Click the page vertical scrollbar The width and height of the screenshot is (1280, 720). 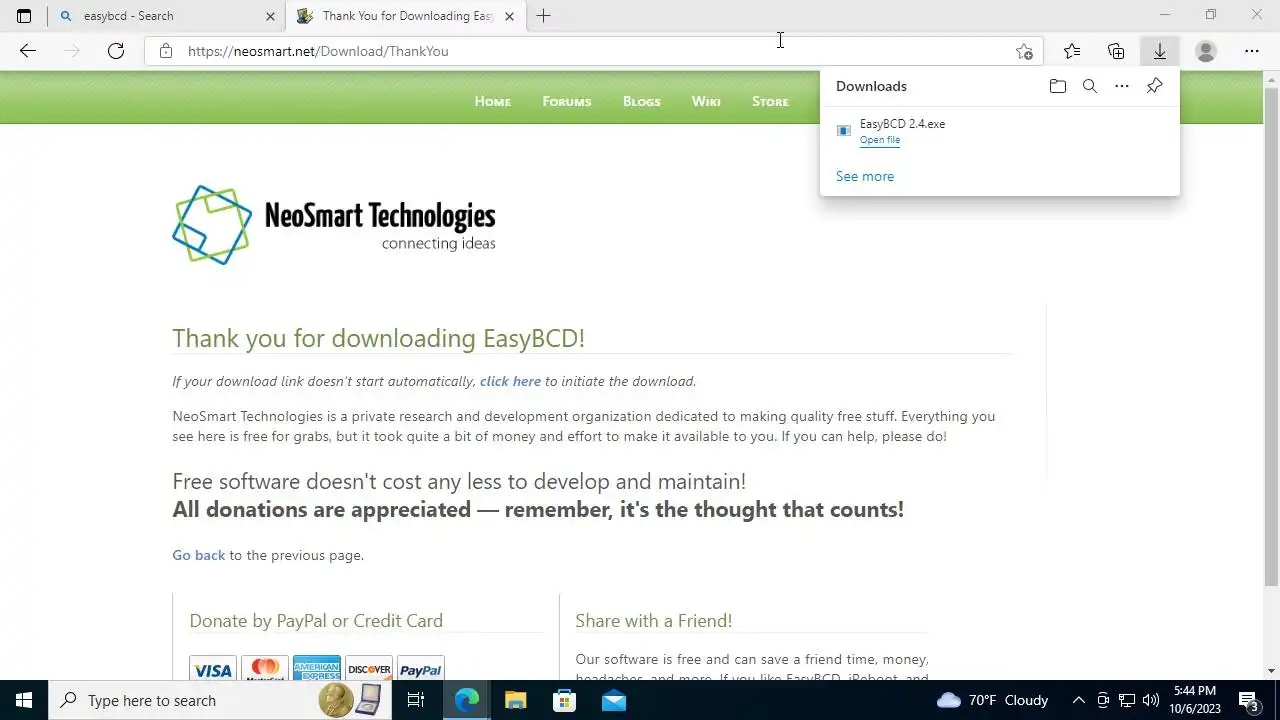click(1271, 336)
